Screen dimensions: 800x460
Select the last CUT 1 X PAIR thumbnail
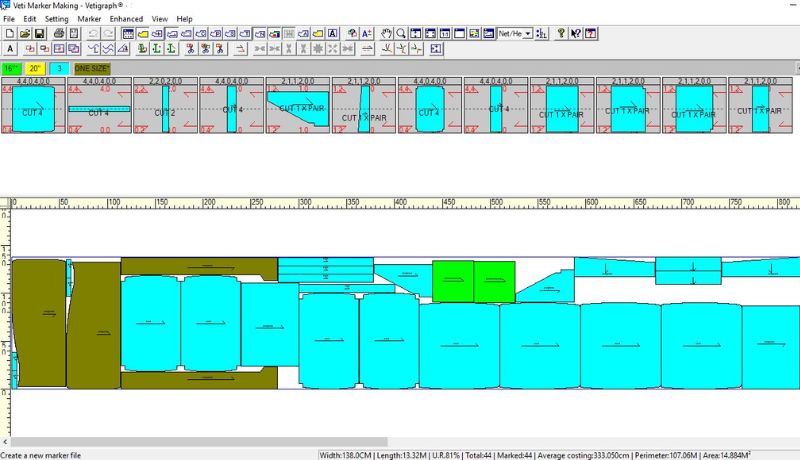[760, 106]
